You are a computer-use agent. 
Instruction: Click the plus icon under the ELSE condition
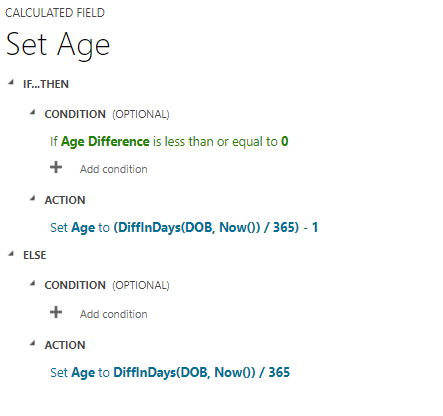56,312
